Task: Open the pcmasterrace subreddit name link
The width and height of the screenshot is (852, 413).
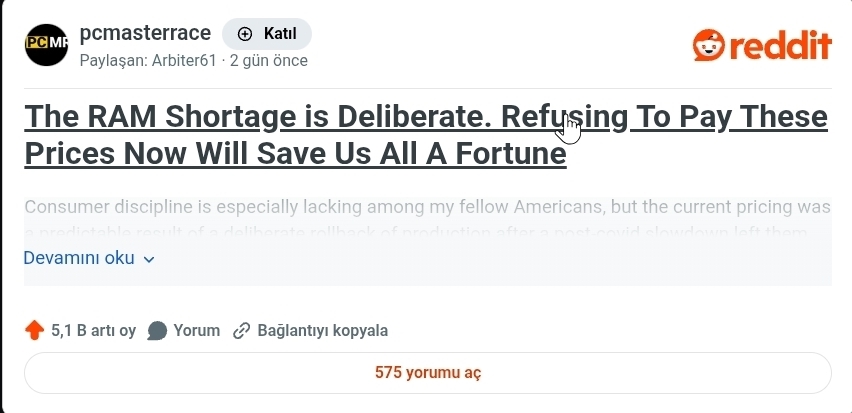Action: [x=144, y=33]
